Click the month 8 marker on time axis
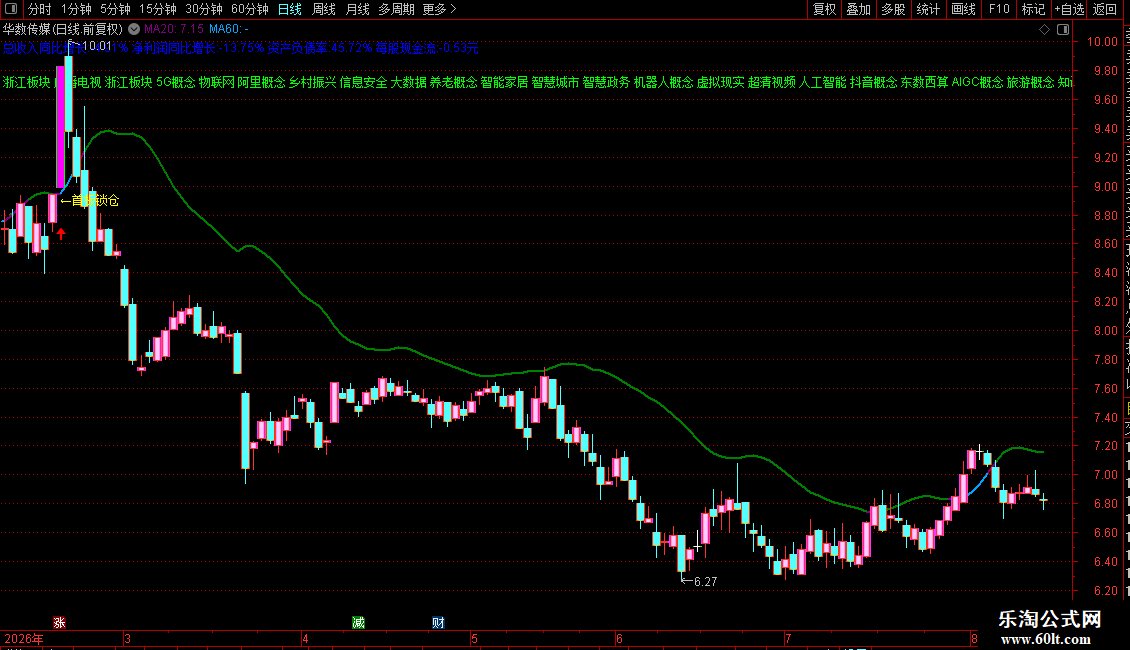Image resolution: width=1130 pixels, height=650 pixels. pyautogui.click(x=974, y=638)
